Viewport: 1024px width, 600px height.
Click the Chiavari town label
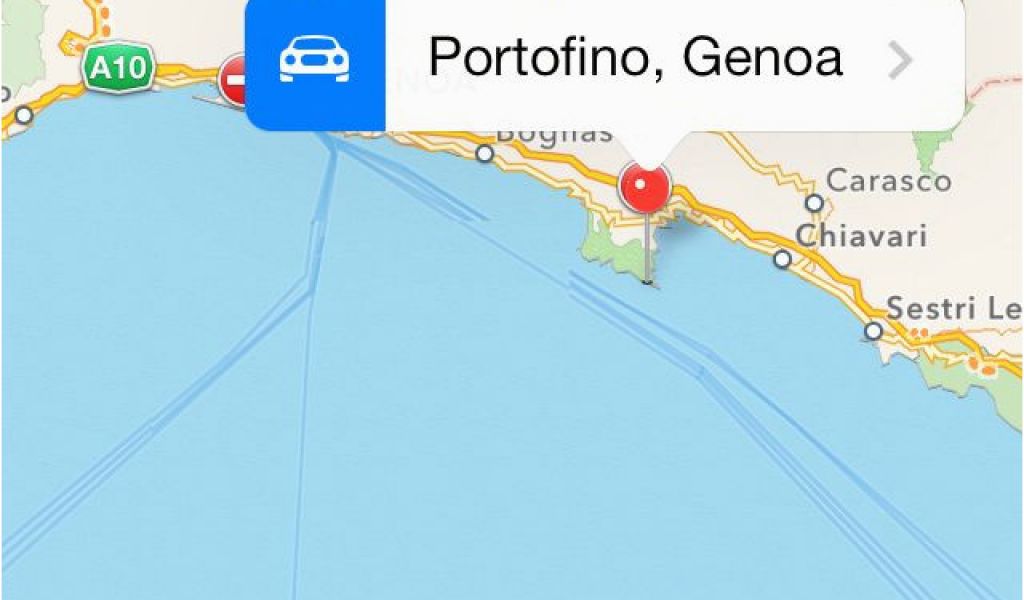[861, 236]
